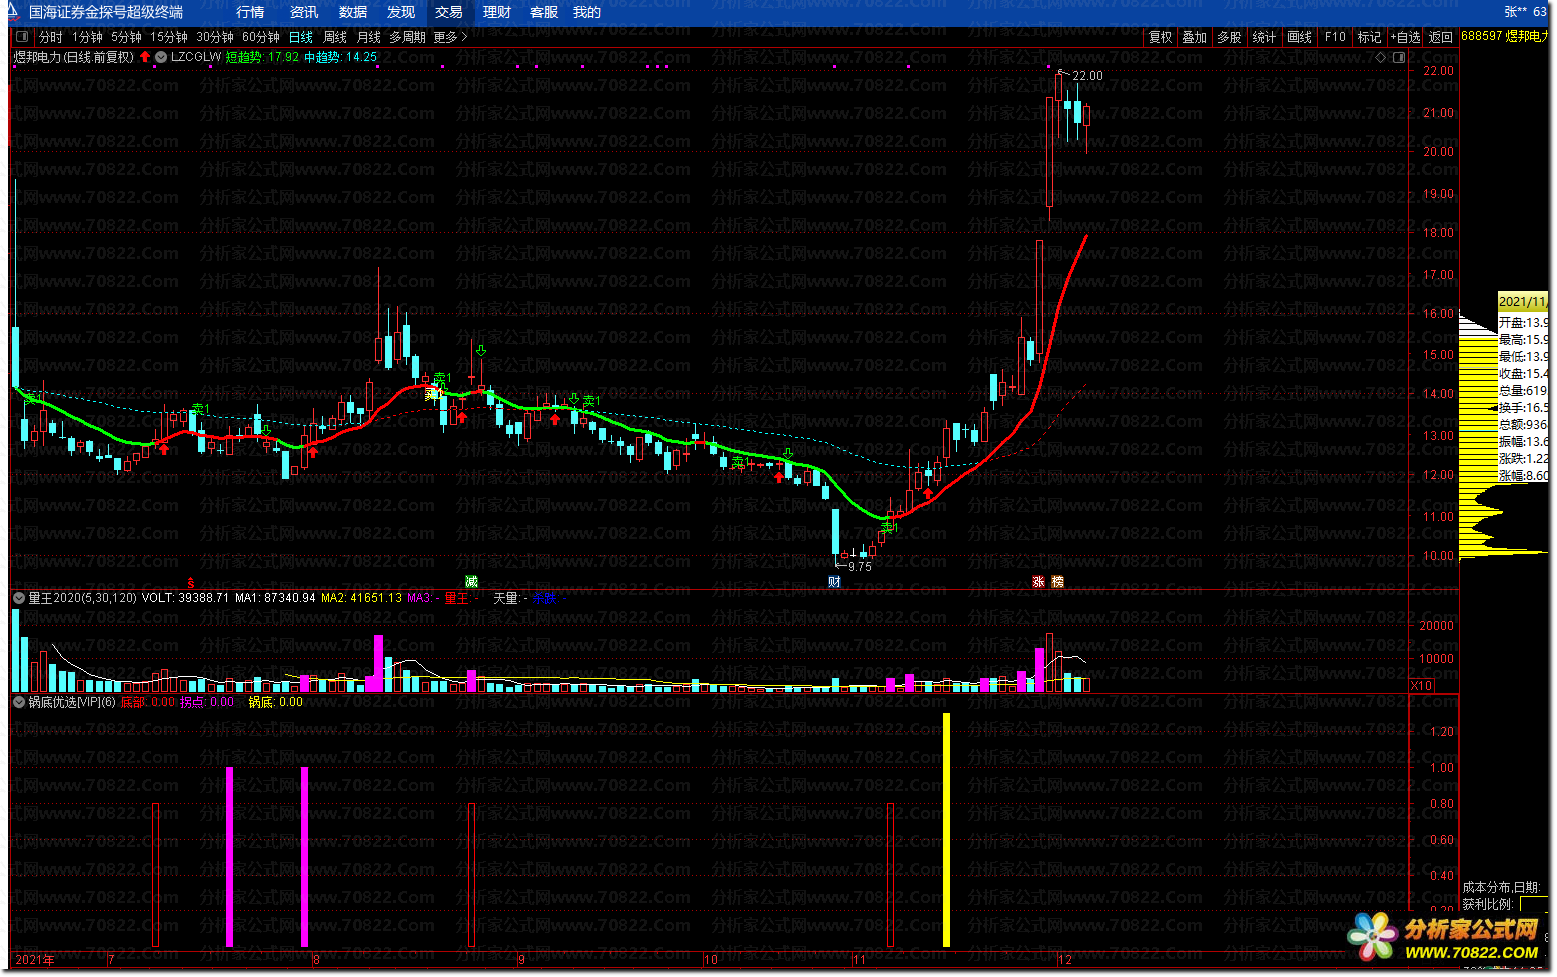
Task: Click the 统计 statistics button
Action: coord(1265,37)
